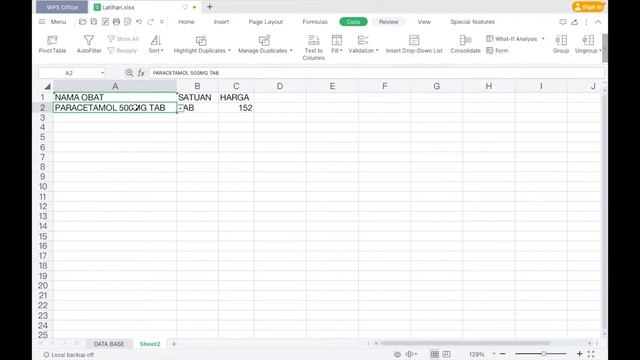Expand the Ungroup dropdown arrow
The width and height of the screenshot is (640, 360).
(x=600, y=51)
